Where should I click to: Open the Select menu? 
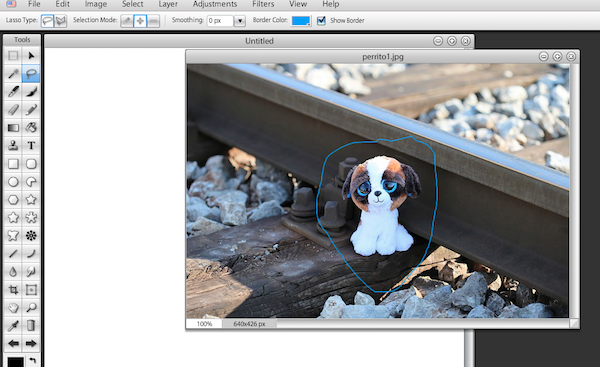tap(132, 4)
